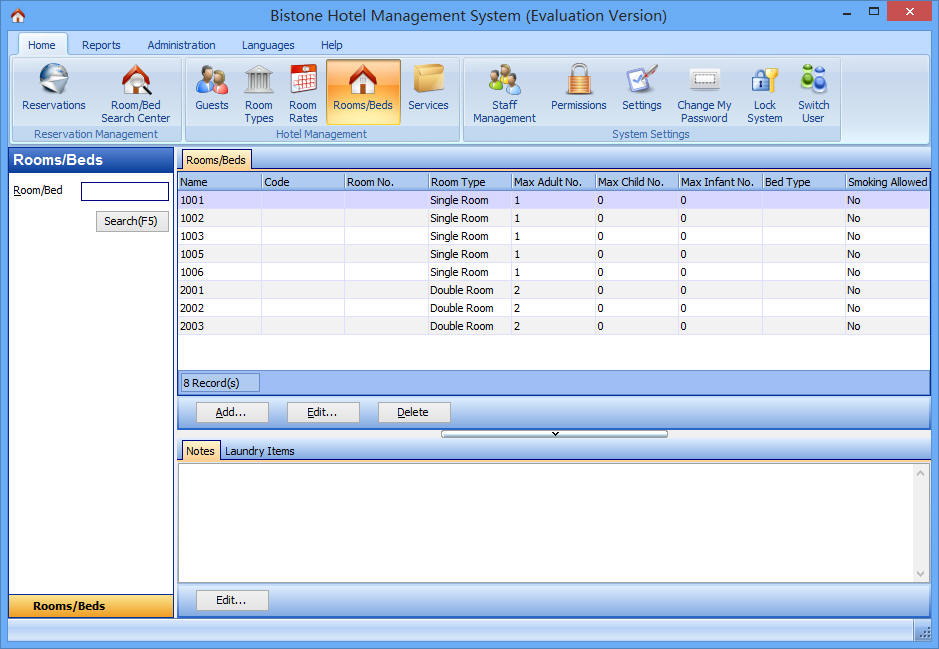
Task: Sort by the Code column header
Action: pos(303,181)
